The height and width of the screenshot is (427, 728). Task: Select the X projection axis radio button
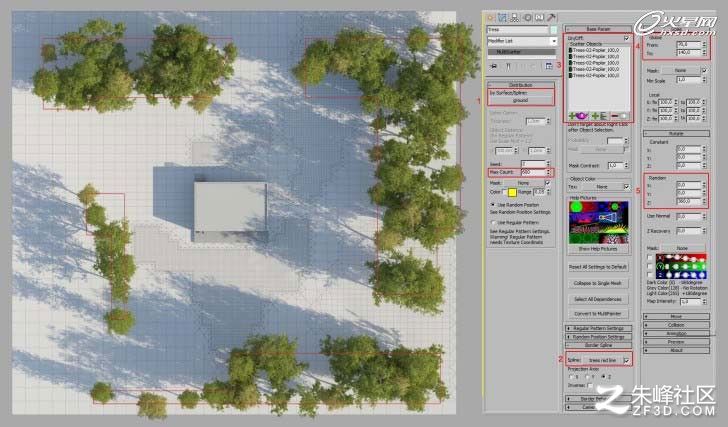coord(572,377)
